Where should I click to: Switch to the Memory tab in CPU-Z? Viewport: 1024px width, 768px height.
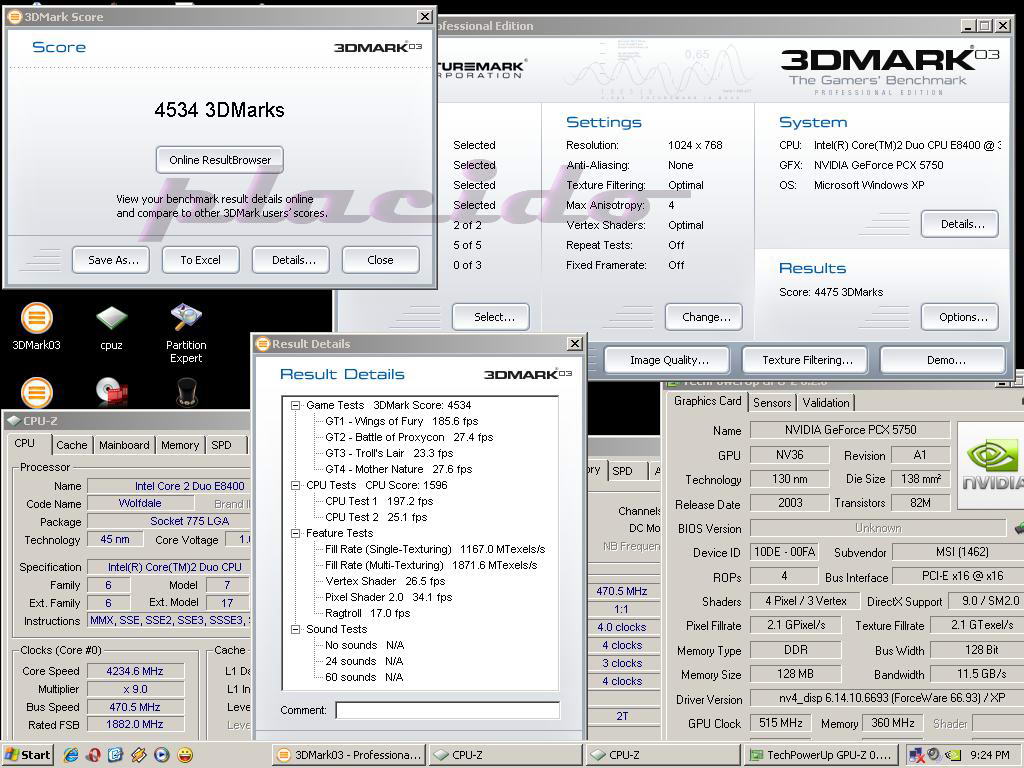(180, 445)
